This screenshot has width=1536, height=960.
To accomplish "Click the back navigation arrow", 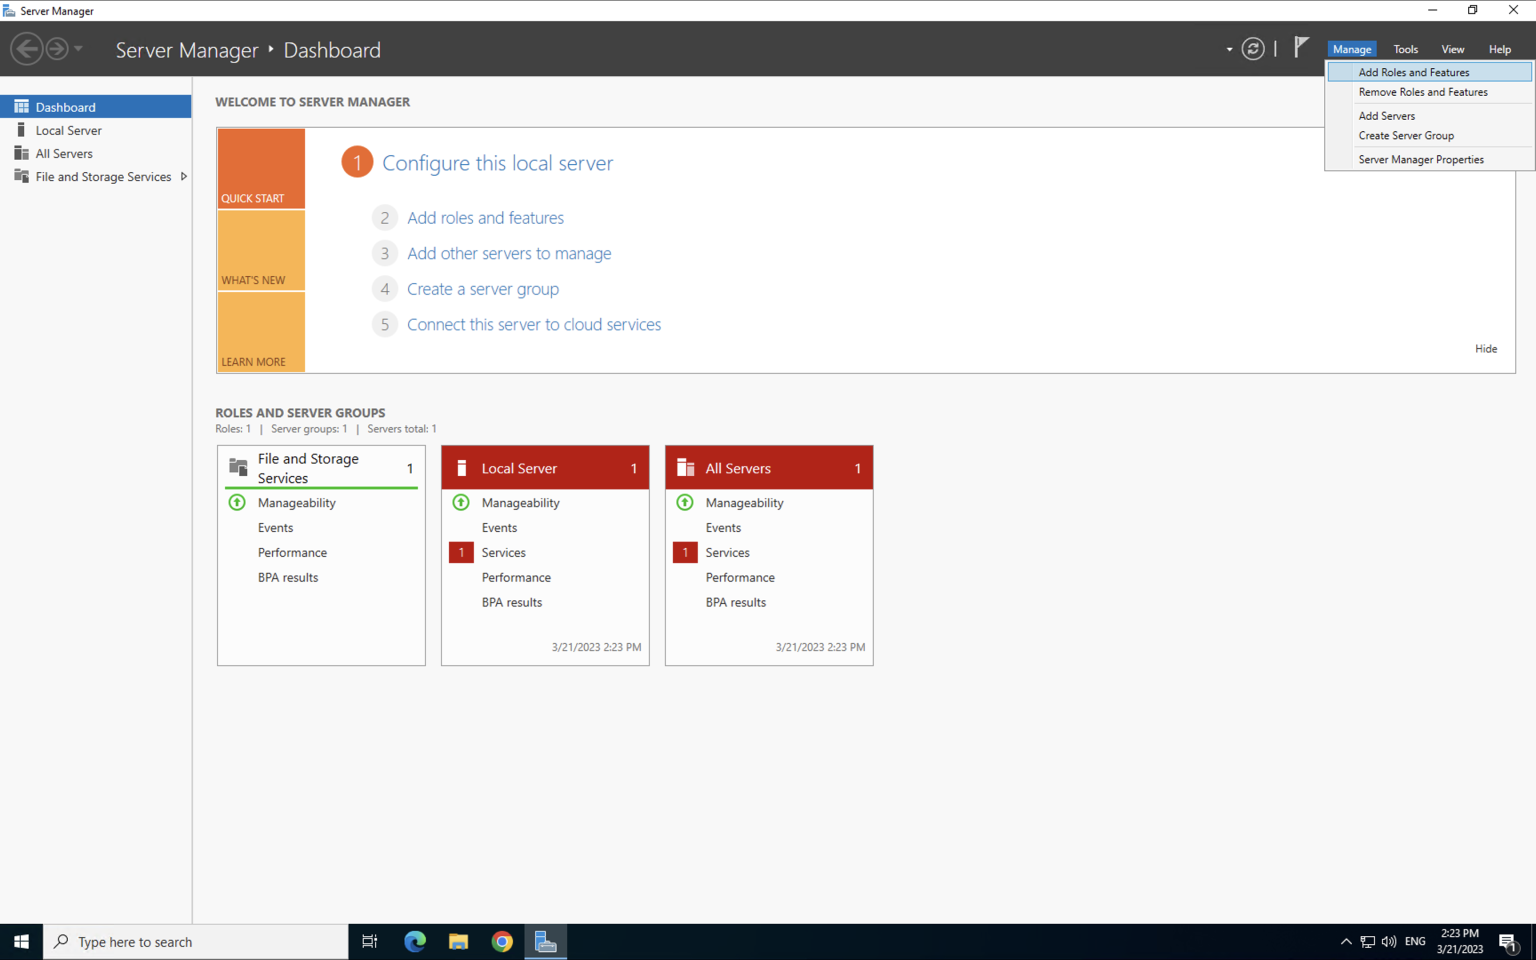I will [x=27, y=49].
